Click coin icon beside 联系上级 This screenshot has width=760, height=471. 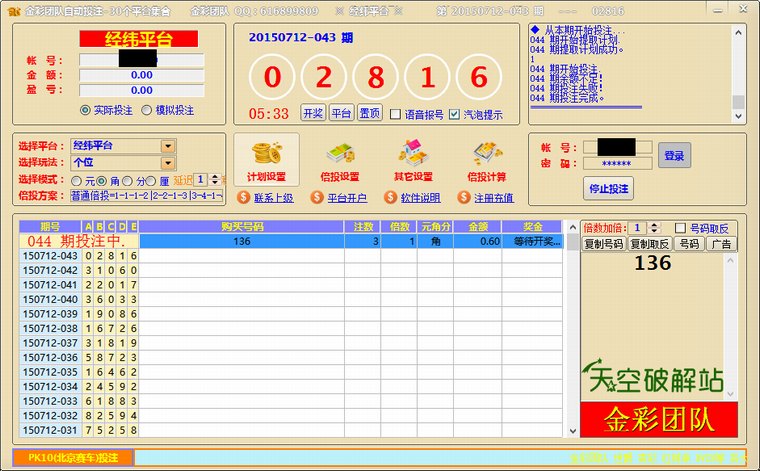point(243,197)
